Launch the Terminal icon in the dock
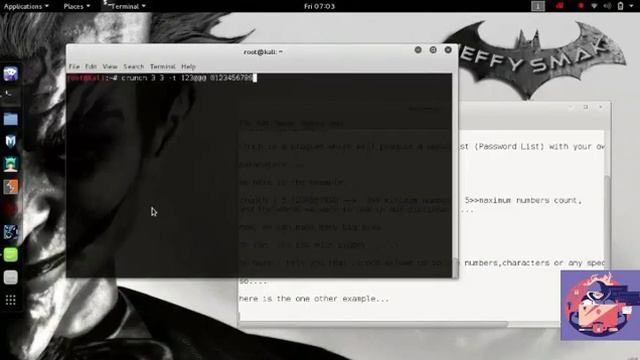Viewport: 640px width, 360px height. (11, 96)
